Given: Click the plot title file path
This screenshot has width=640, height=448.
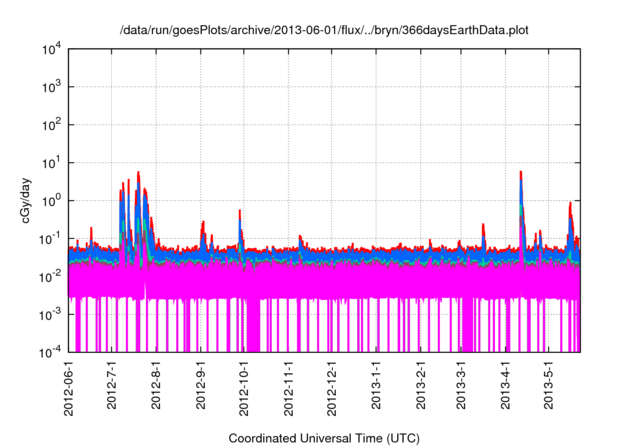Looking at the screenshot, I should 324,30.
